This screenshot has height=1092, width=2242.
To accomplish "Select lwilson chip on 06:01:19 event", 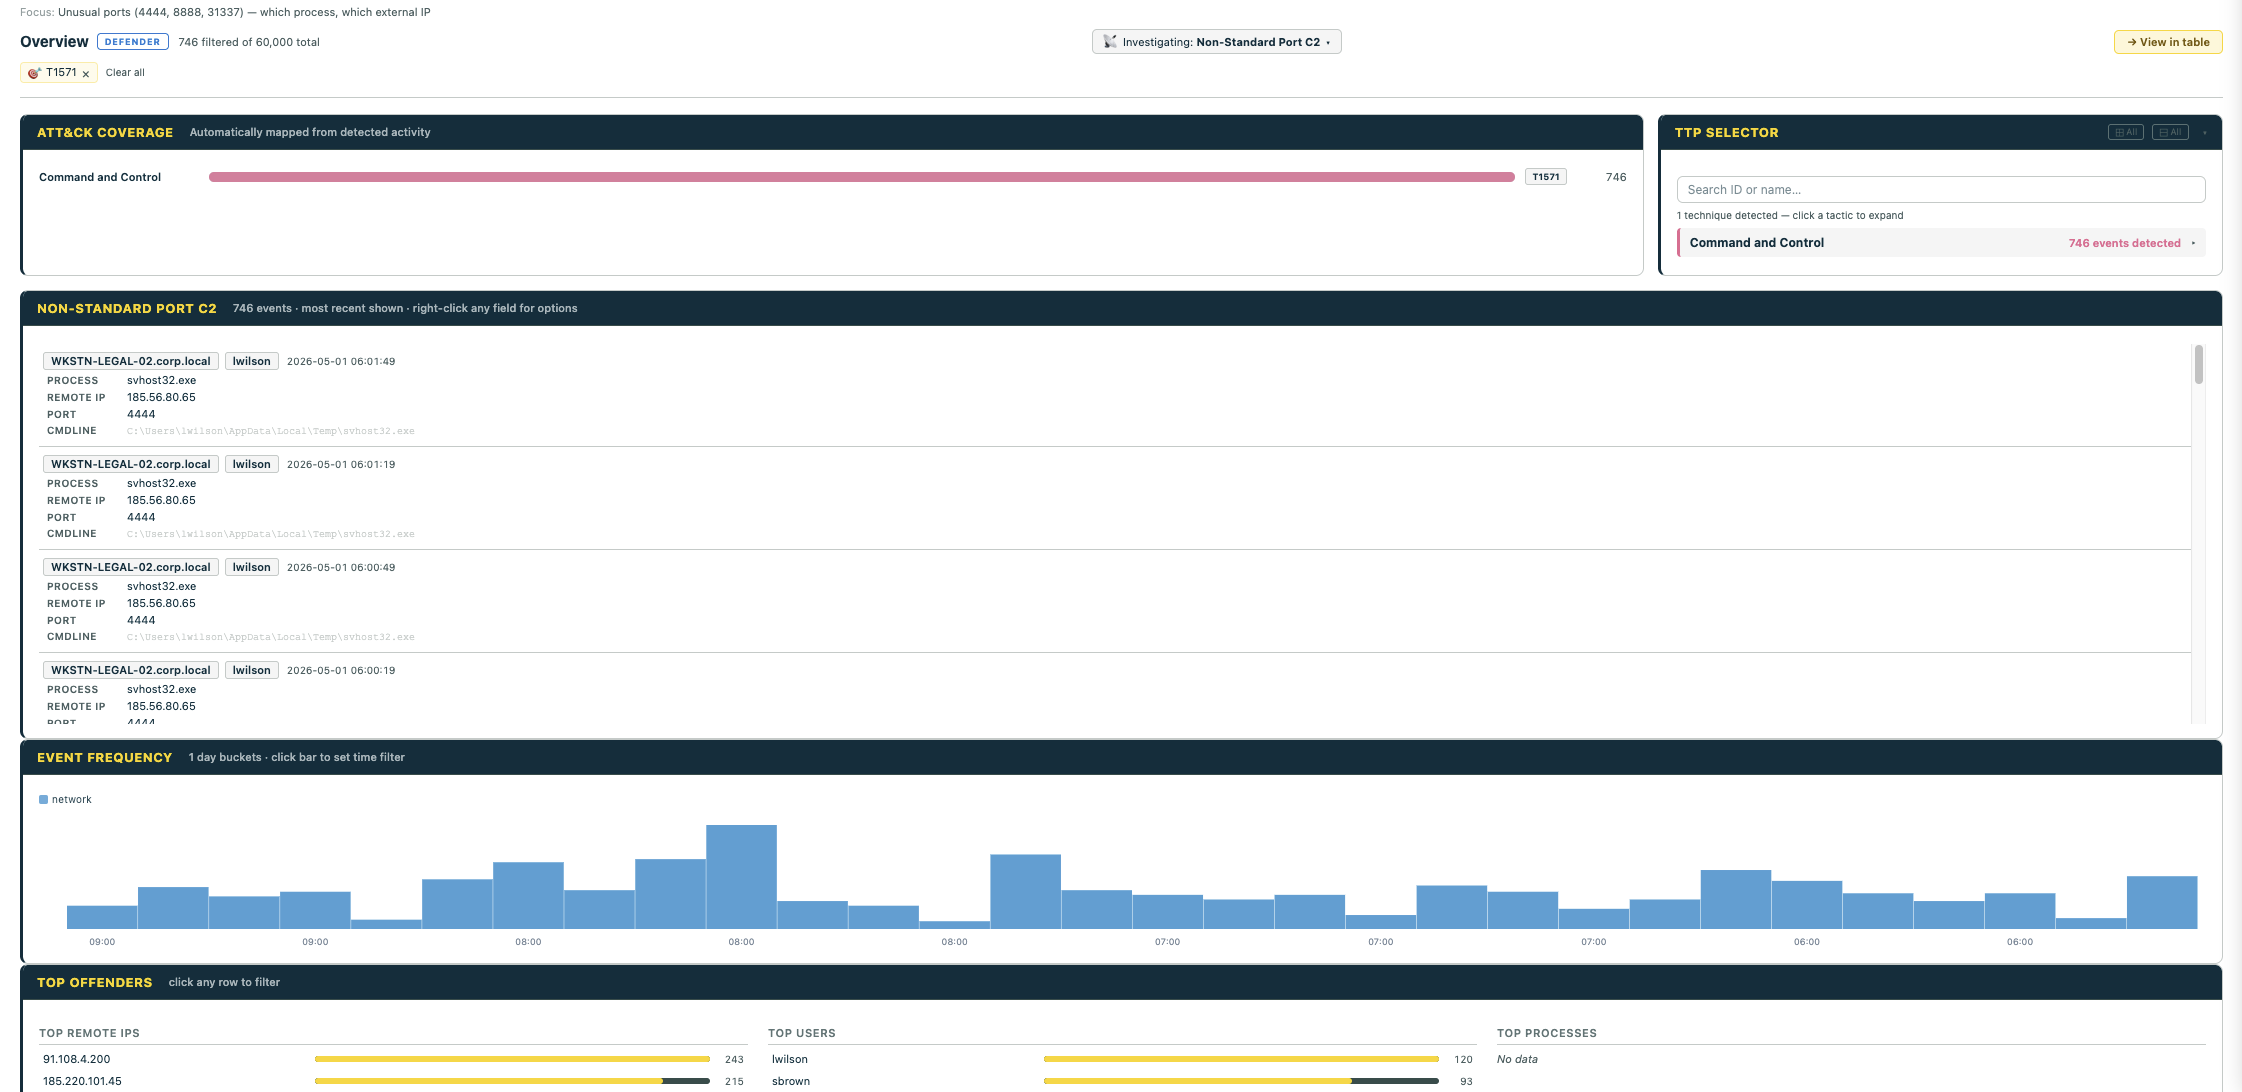I will pyautogui.click(x=252, y=464).
